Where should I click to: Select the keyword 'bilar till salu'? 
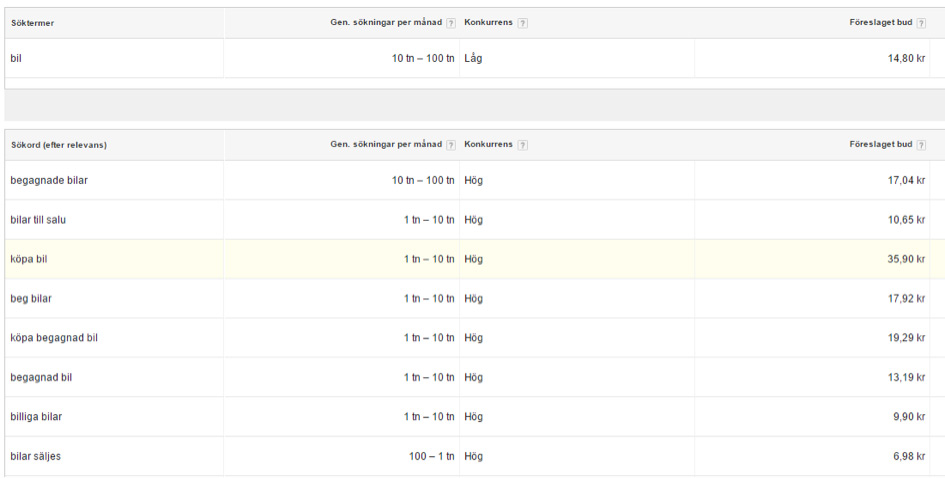coord(38,220)
